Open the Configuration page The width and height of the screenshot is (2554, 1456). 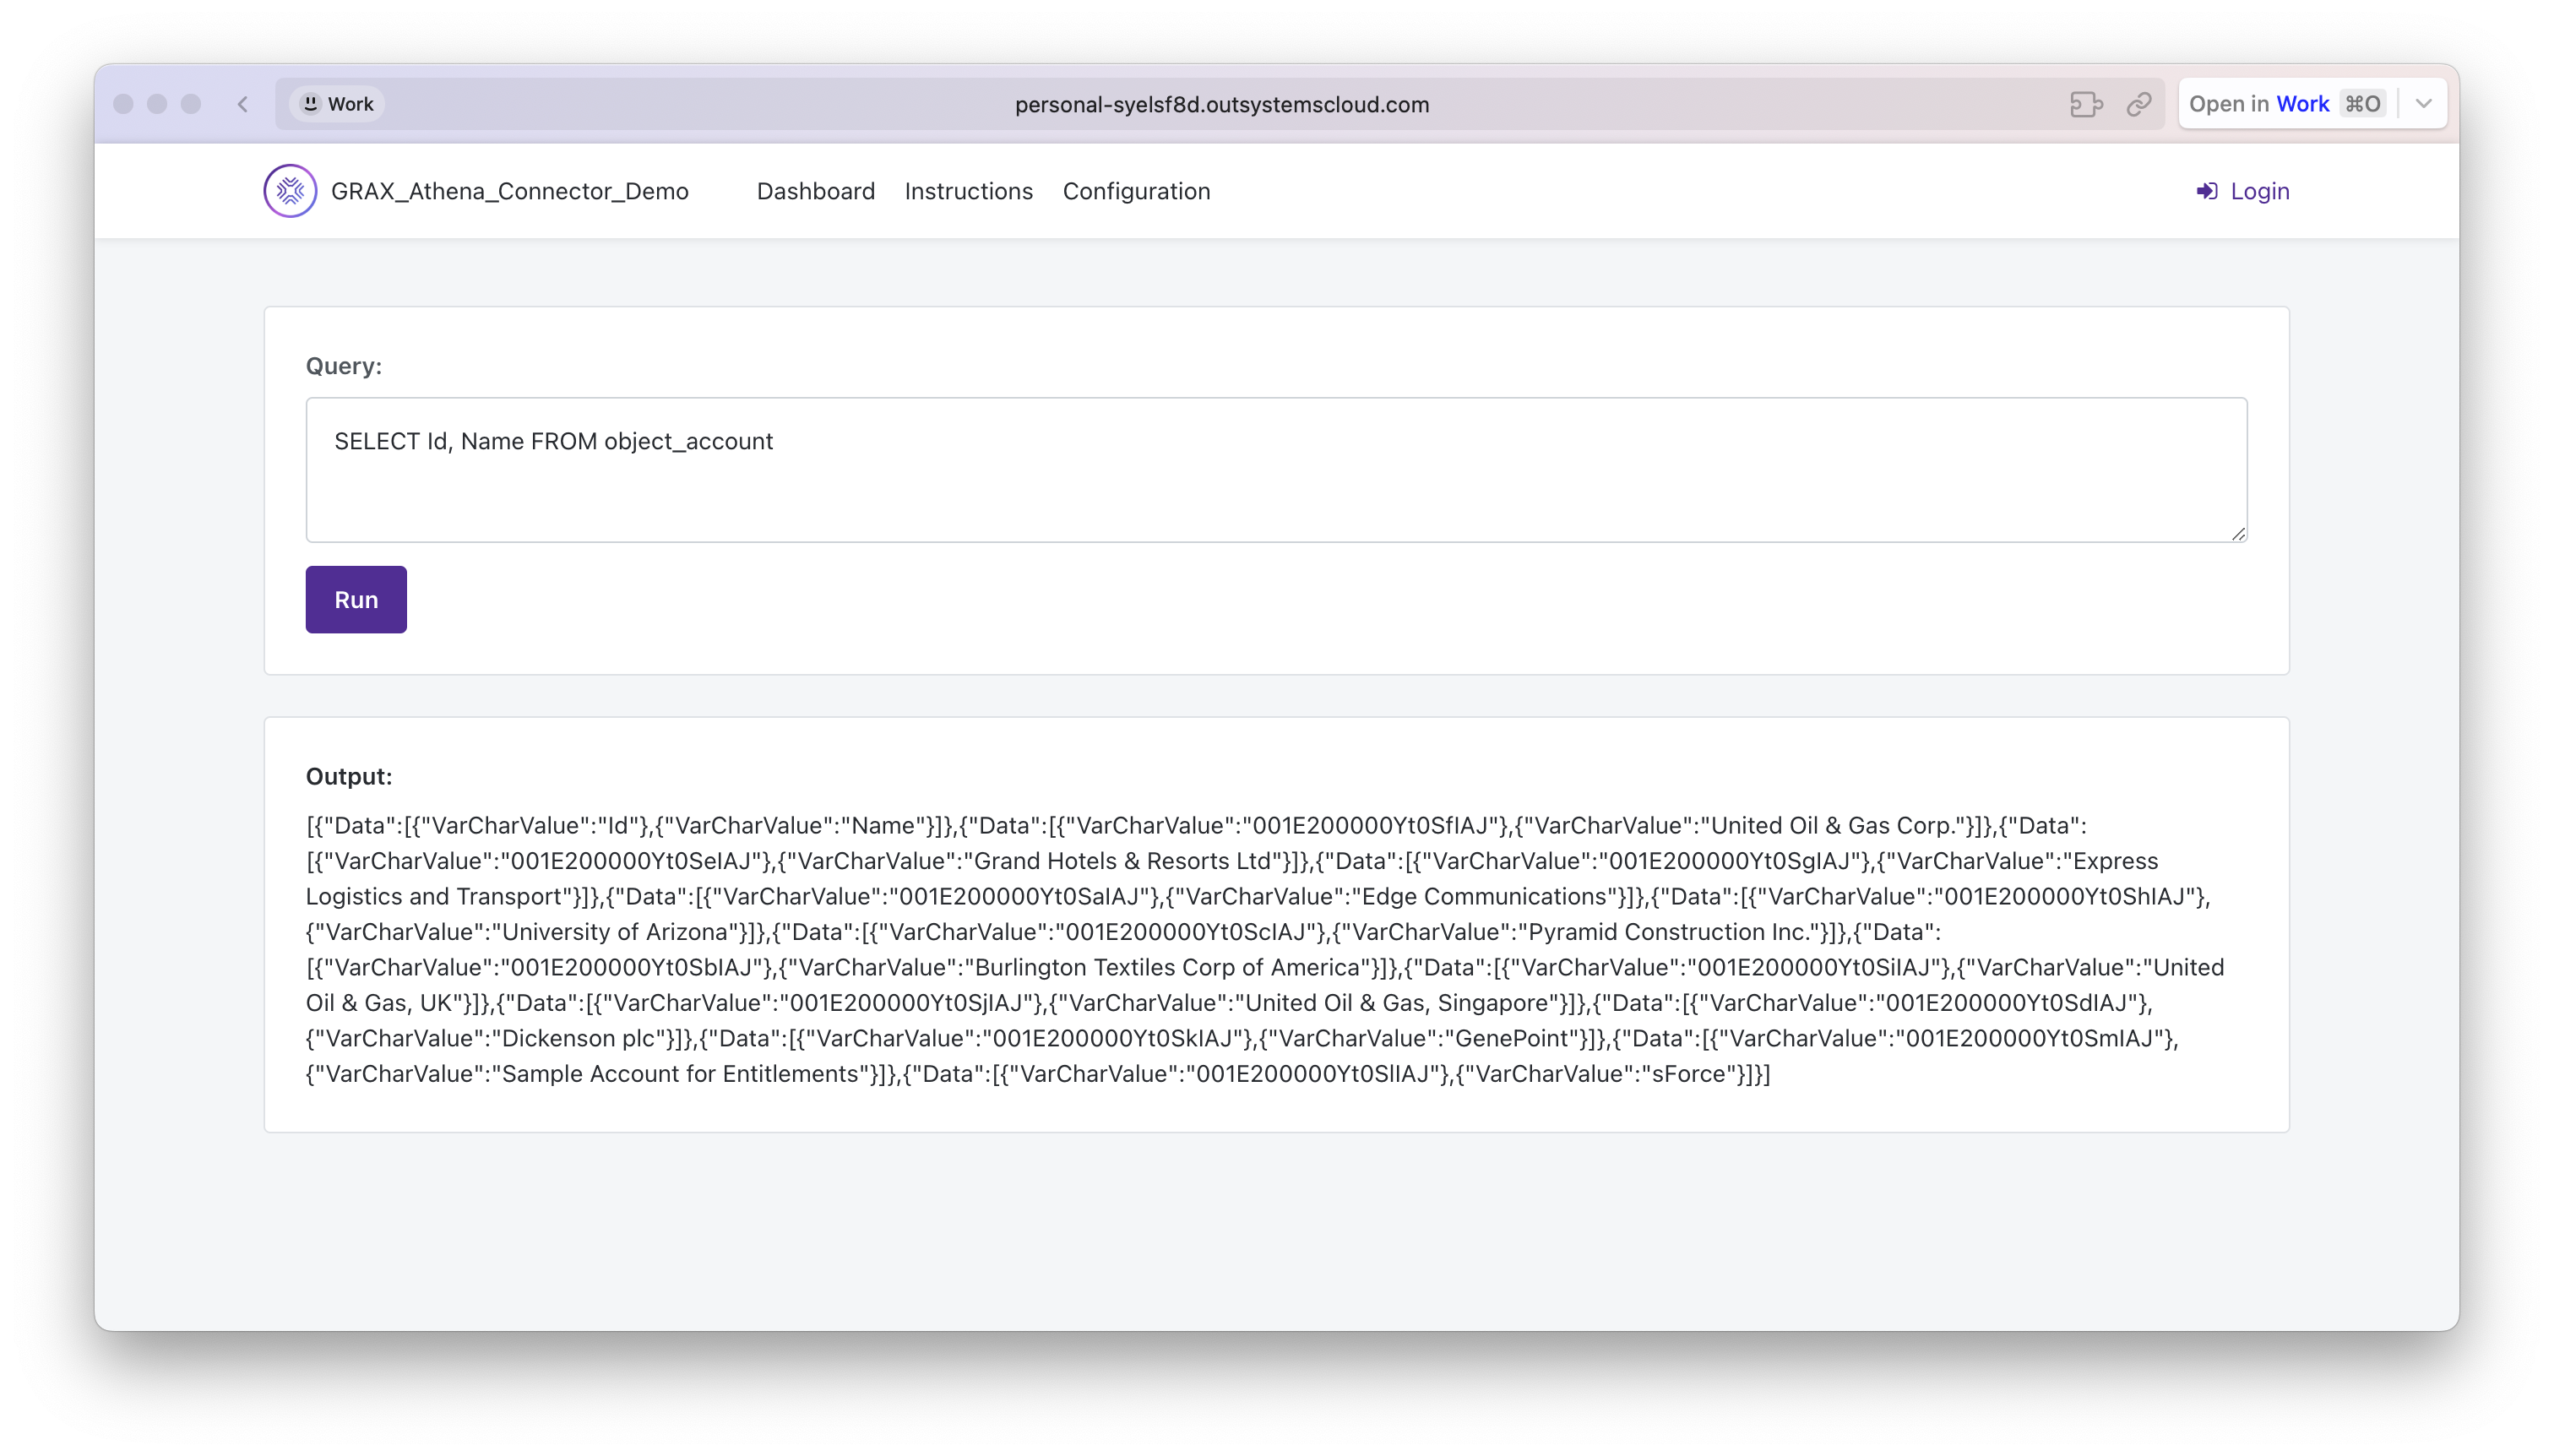coord(1136,191)
